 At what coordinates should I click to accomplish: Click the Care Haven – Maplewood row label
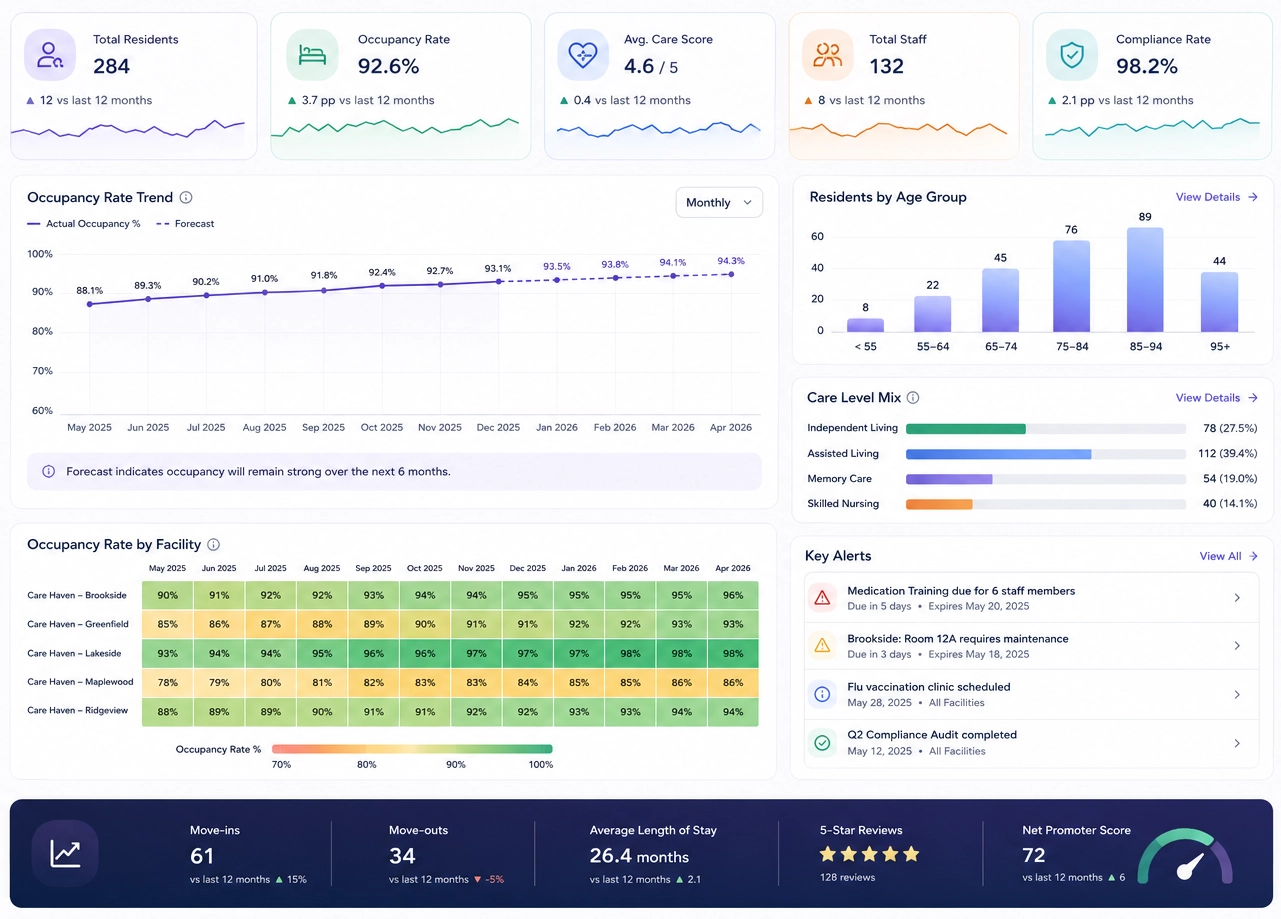(80, 682)
